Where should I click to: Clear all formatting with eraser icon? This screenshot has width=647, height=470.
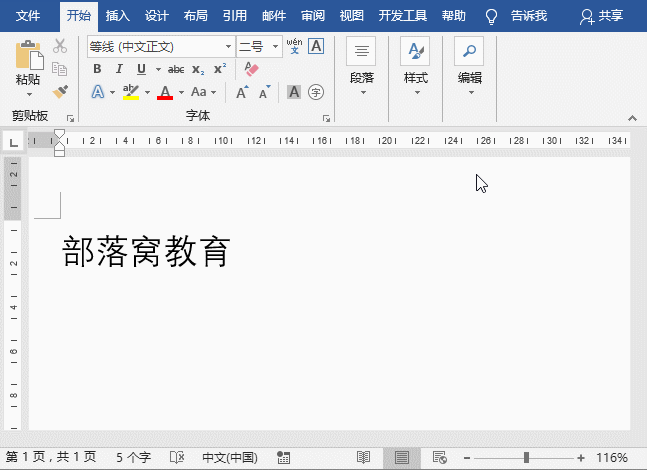250,69
